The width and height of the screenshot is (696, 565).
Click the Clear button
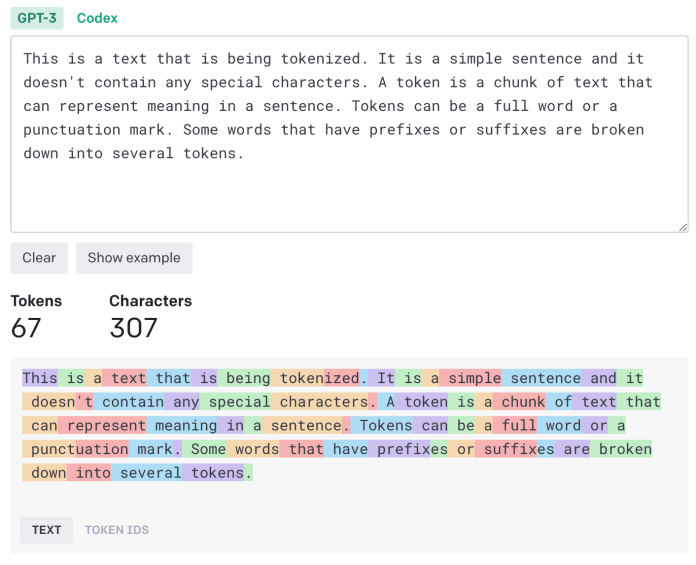pyautogui.click(x=39, y=258)
